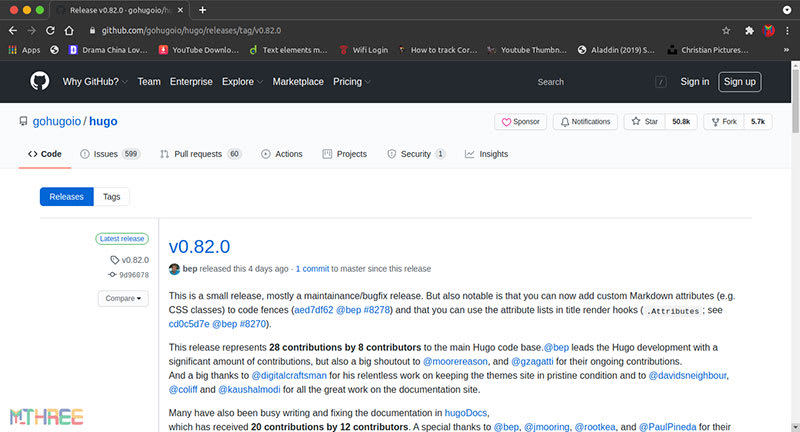The image size is (800, 432).
Task: Open the gohugoio owner link
Action: [57, 121]
